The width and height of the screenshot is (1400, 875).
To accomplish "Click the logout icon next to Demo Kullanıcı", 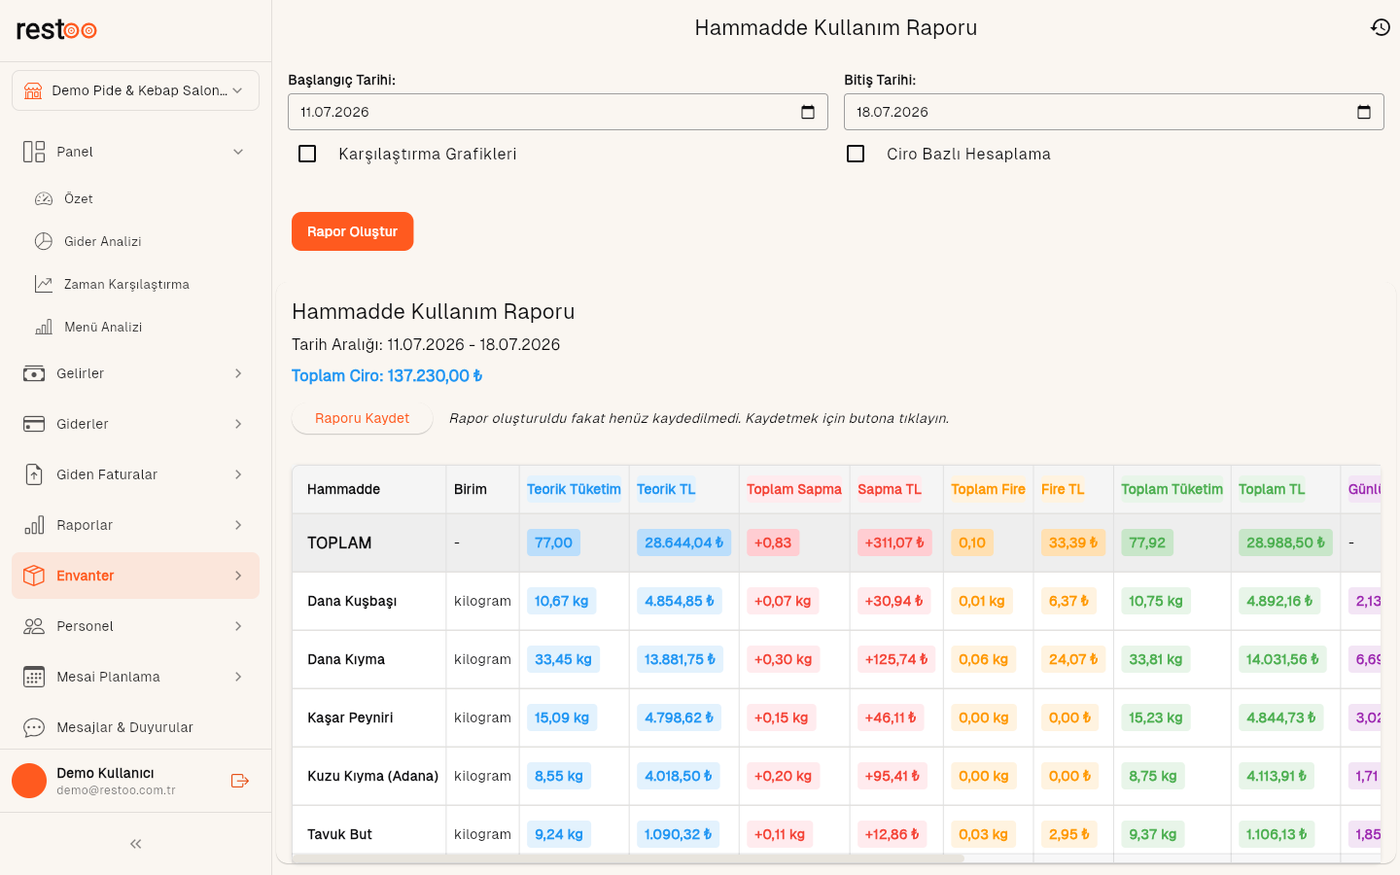I will [x=239, y=781].
